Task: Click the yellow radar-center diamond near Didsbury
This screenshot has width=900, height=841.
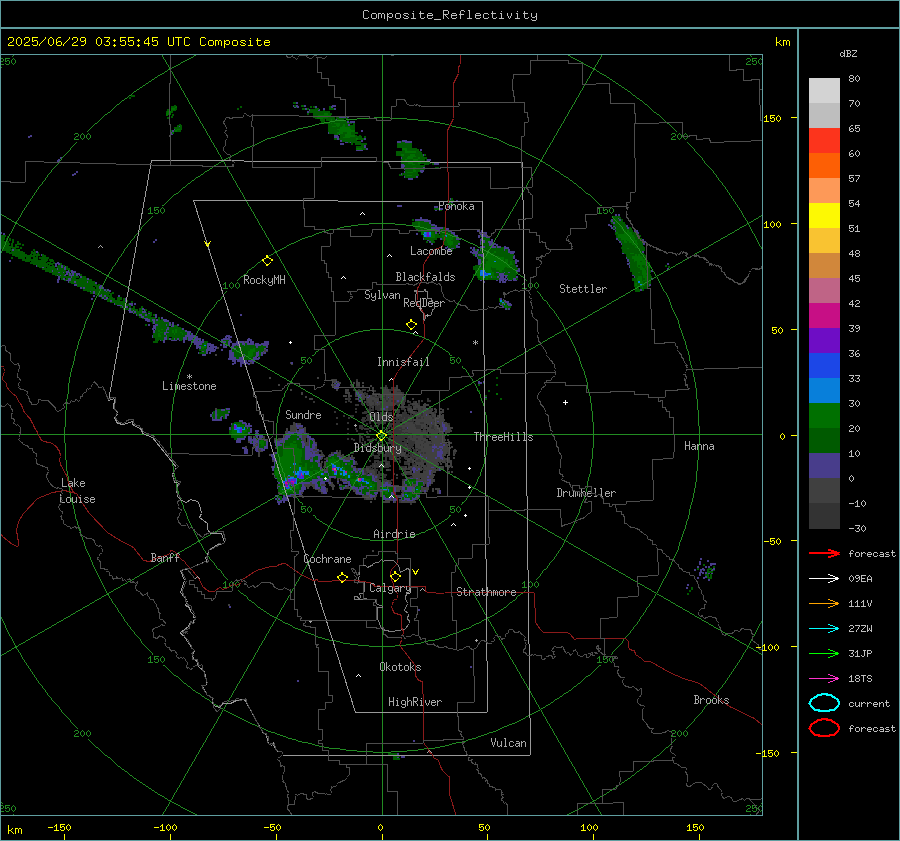Action: (x=381, y=436)
